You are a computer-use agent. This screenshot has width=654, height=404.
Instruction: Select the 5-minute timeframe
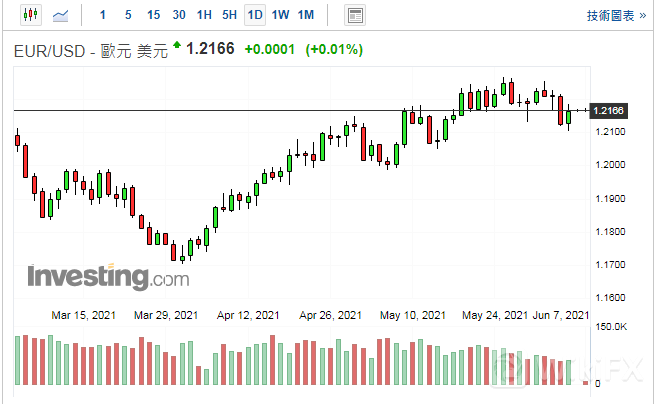(x=127, y=15)
